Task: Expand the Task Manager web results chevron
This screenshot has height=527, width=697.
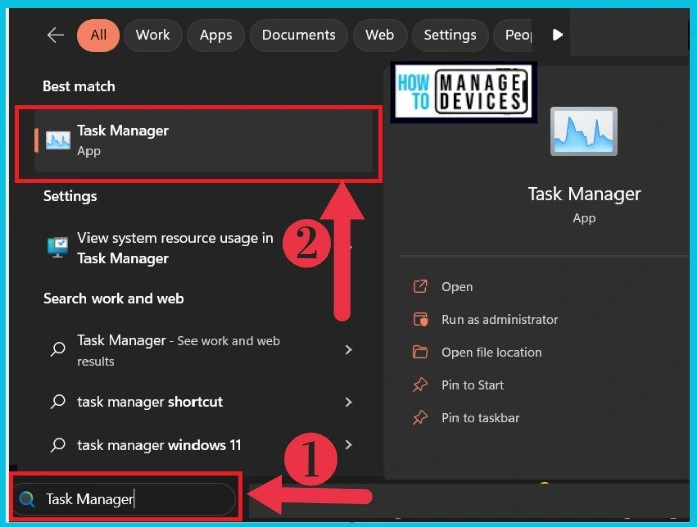Action: coord(348,350)
